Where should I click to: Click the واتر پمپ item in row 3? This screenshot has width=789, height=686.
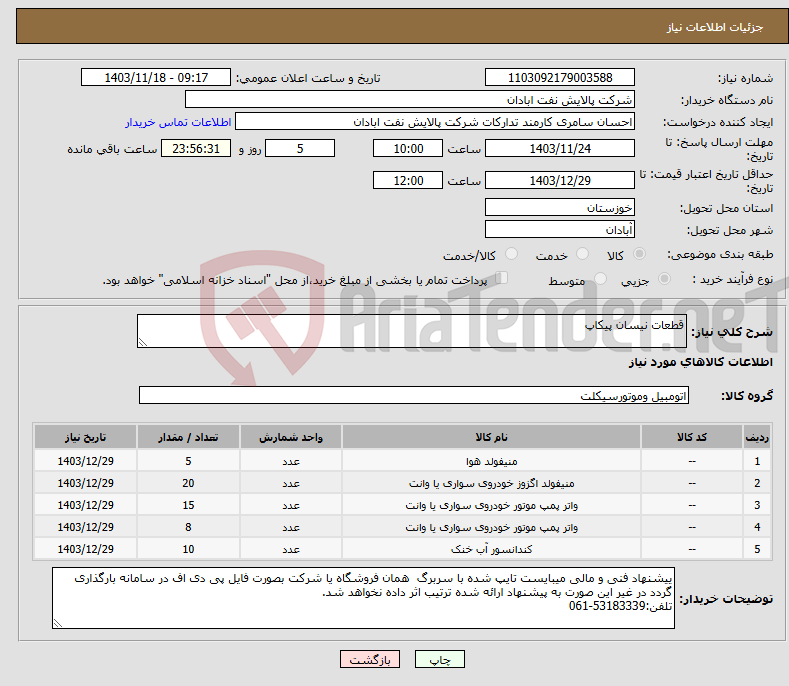pyautogui.click(x=491, y=505)
